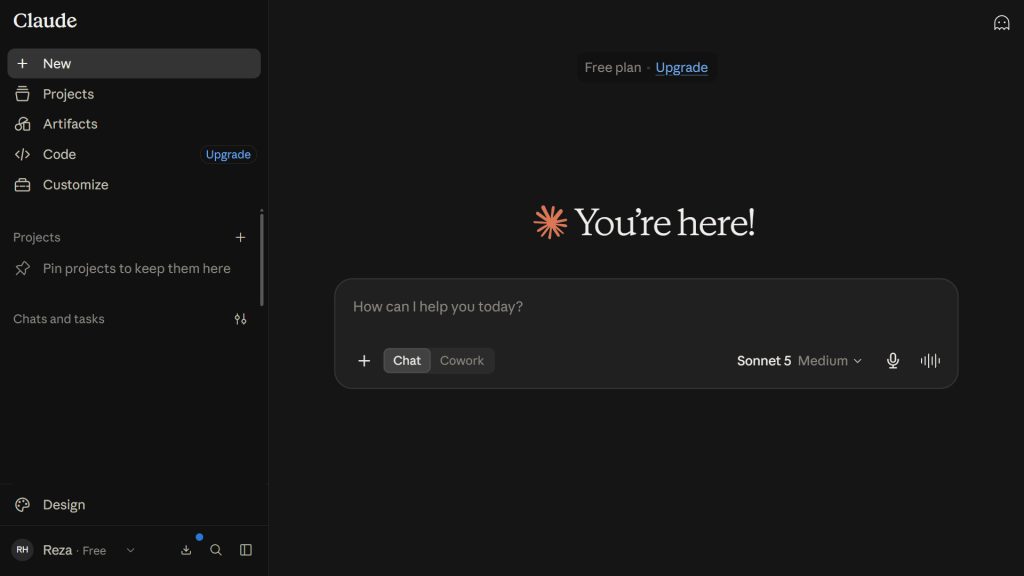Viewport: 1024px width, 576px height.
Task: Click the 'Pin projects to keep them here' text
Action: tap(136, 268)
